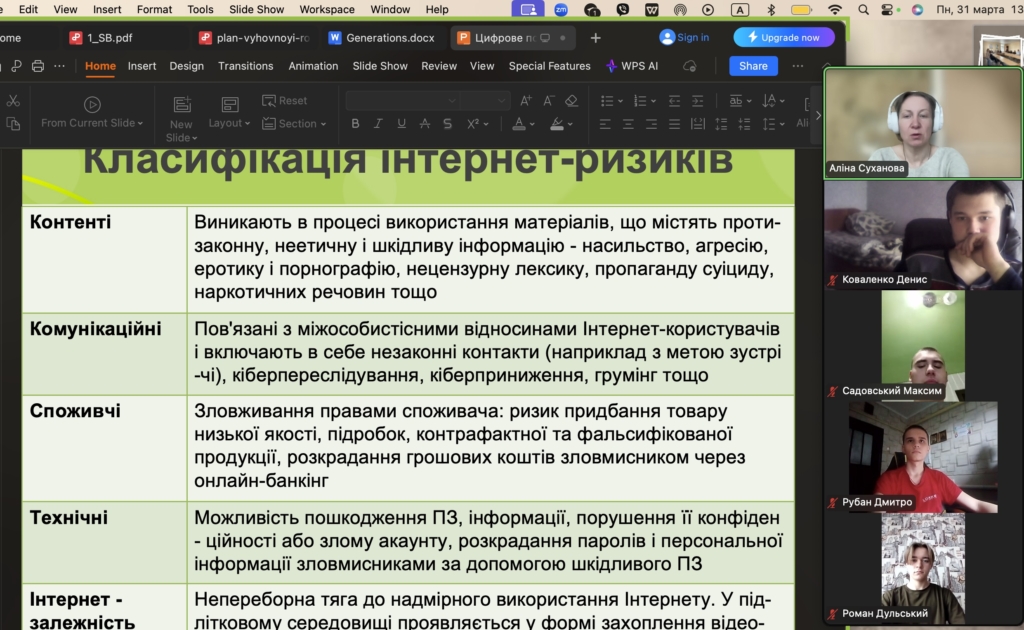
Task: Toggle bold formatting
Action: (x=355, y=124)
